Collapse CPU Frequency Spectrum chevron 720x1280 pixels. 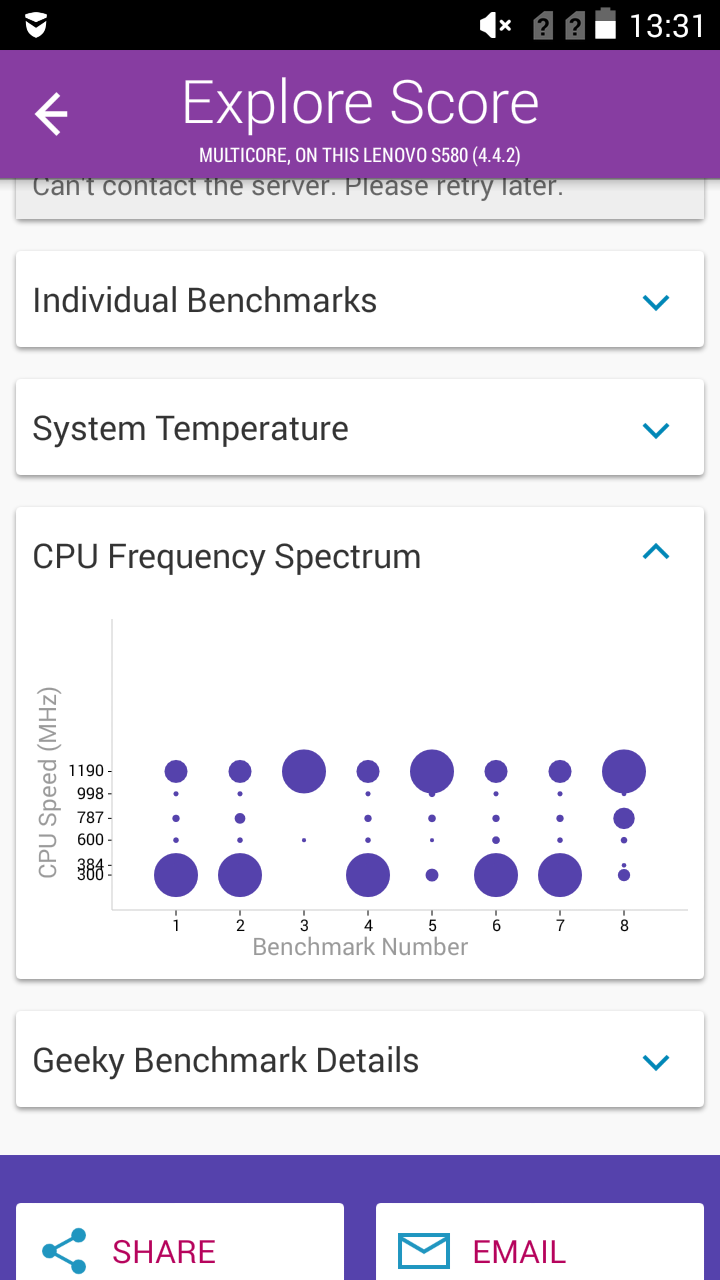656,551
